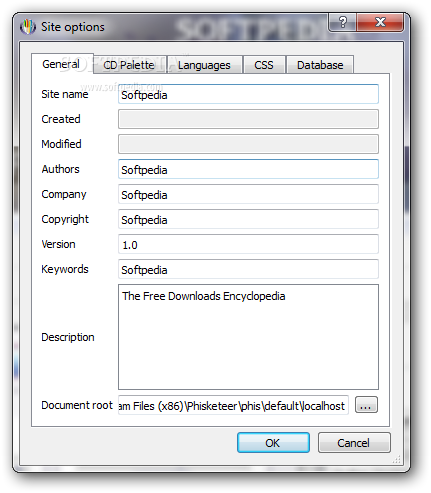The height and width of the screenshot is (493, 431).
Task: Click the Site options app icon
Action: pos(28,27)
